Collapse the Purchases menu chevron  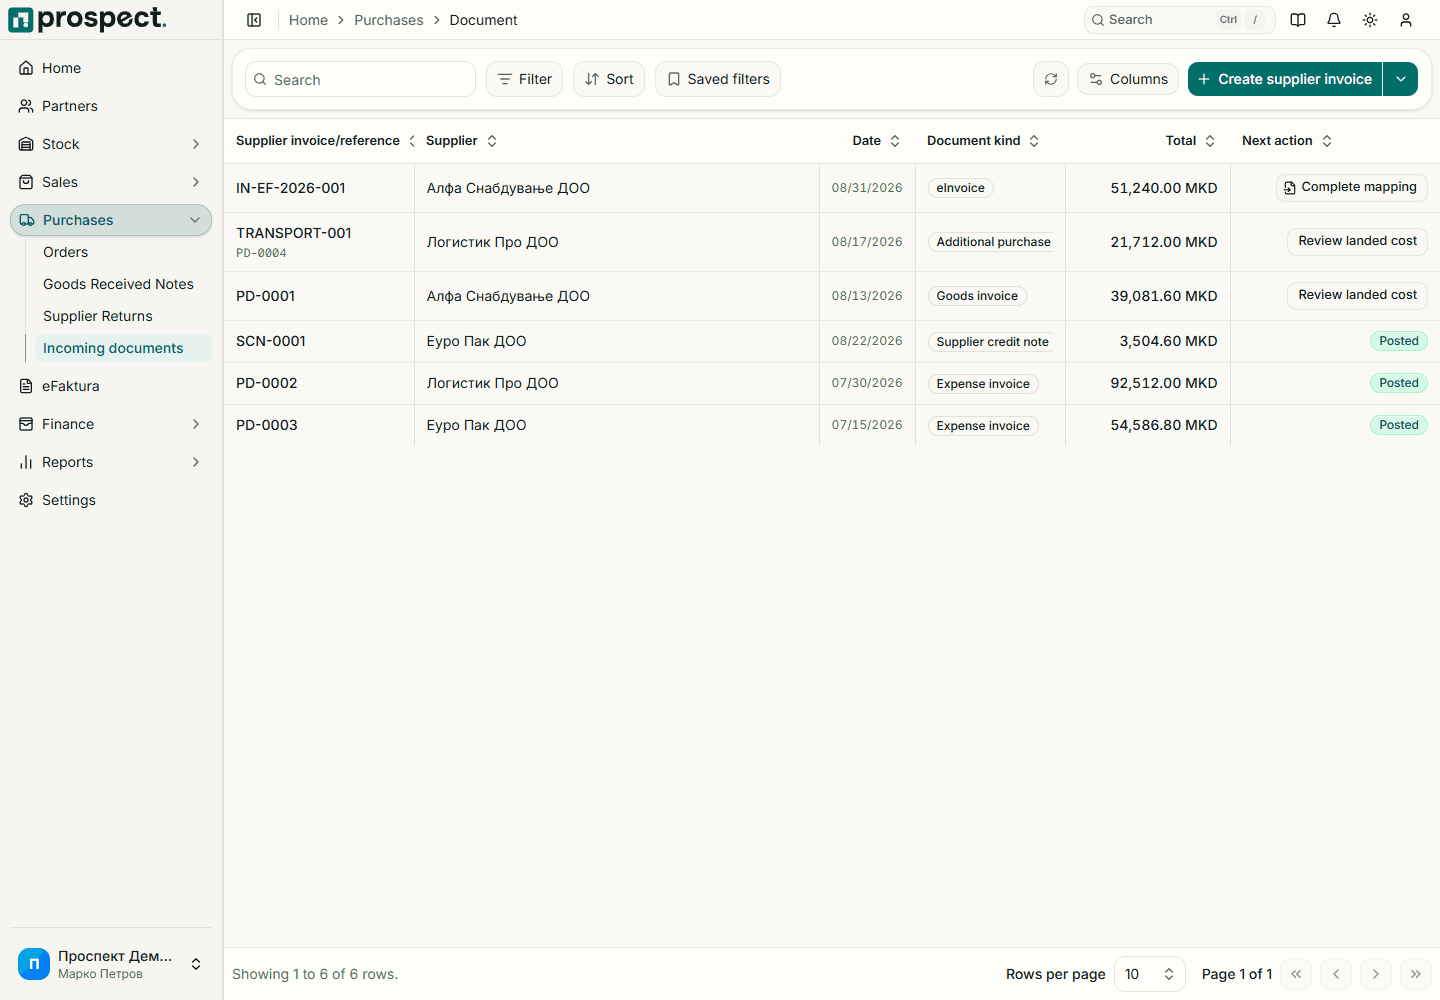click(195, 220)
